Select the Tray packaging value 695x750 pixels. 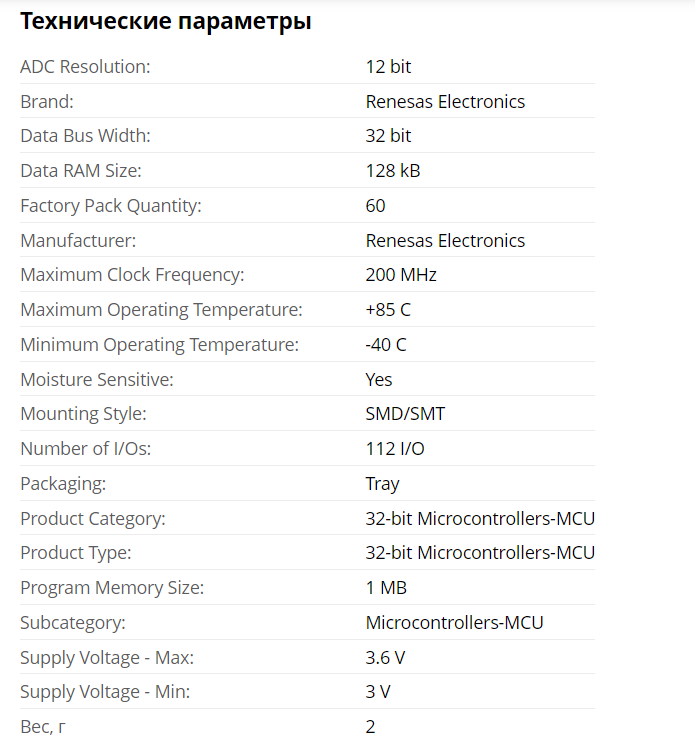tap(382, 484)
